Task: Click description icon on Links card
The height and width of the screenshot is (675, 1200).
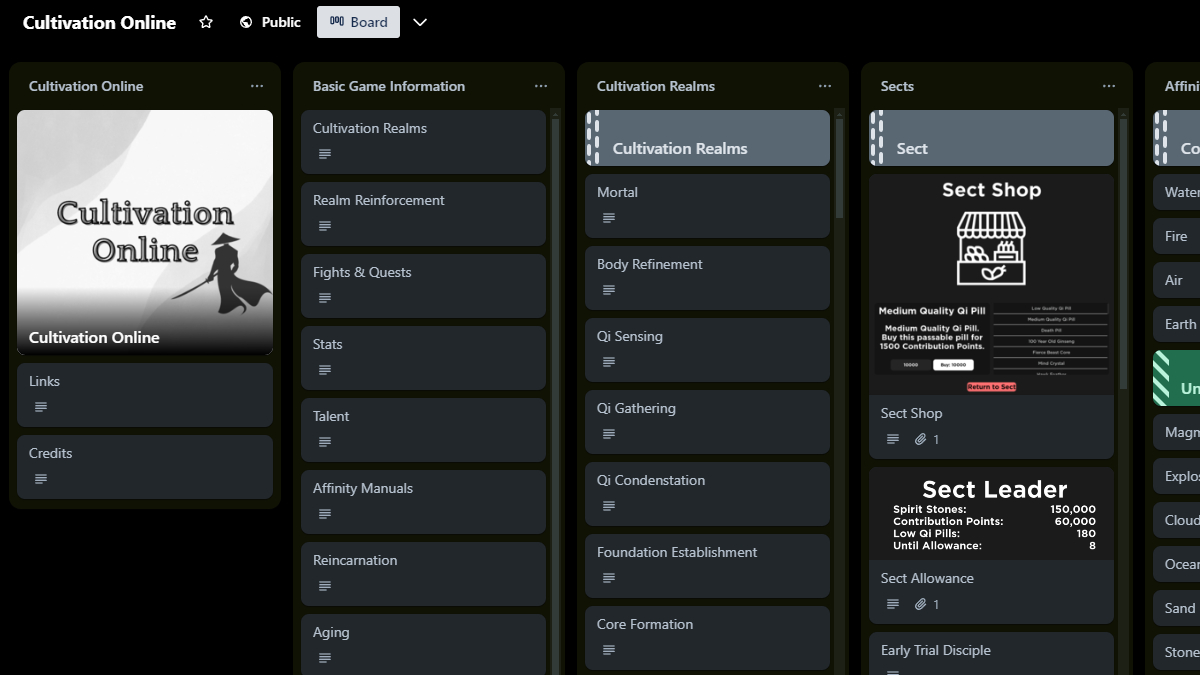Action: click(x=41, y=407)
